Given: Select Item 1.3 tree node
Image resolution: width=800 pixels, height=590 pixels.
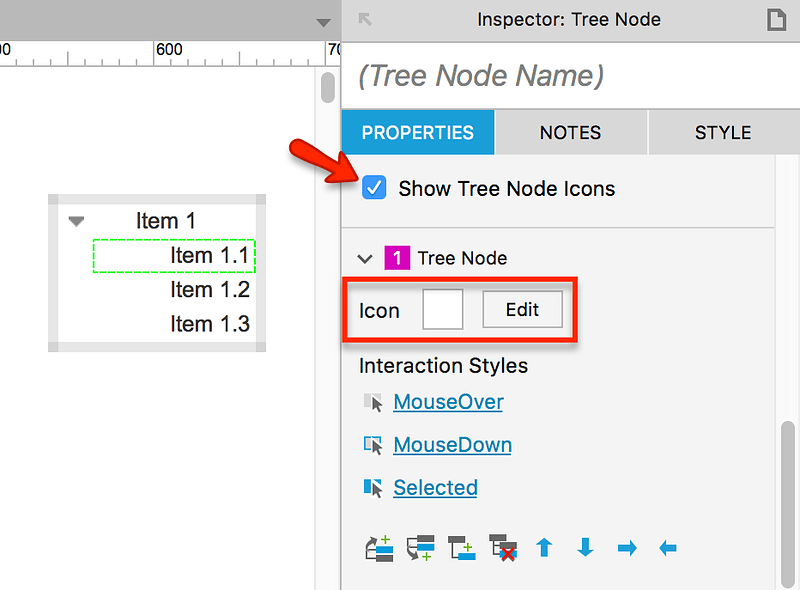Looking at the screenshot, I should coord(210,324).
